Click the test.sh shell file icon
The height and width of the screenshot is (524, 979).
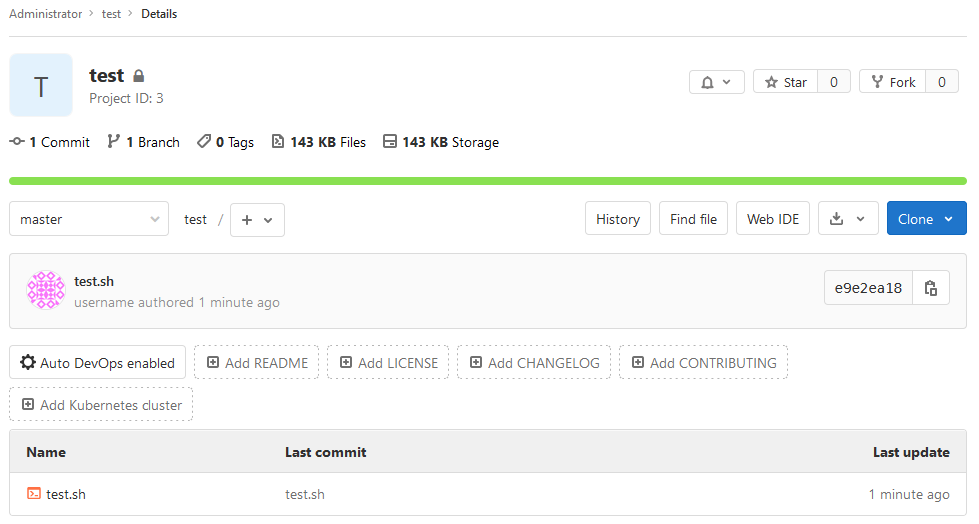34,494
